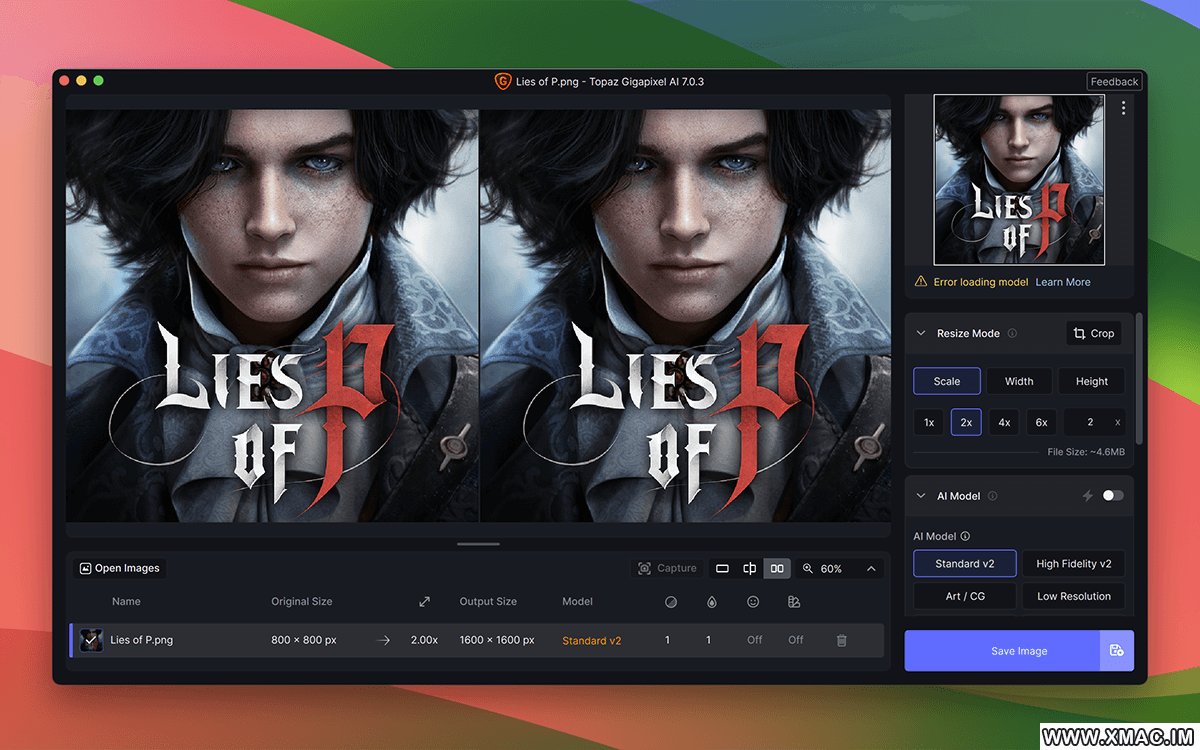Screen dimensions: 1200x750
Task: Click the Lies of P preview thumbnail in sidebar
Action: point(1019,180)
